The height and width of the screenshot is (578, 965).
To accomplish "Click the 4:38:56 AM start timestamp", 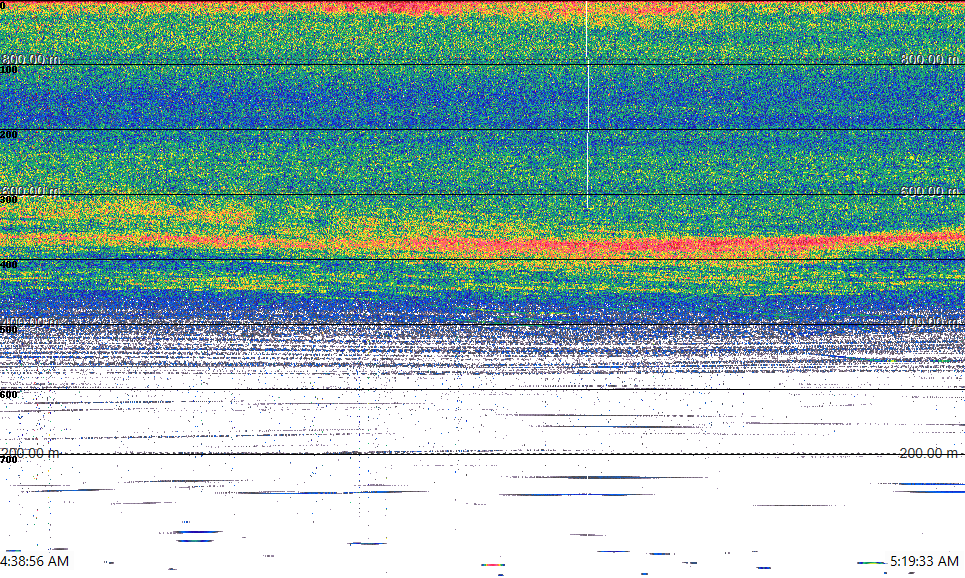I will (34, 561).
